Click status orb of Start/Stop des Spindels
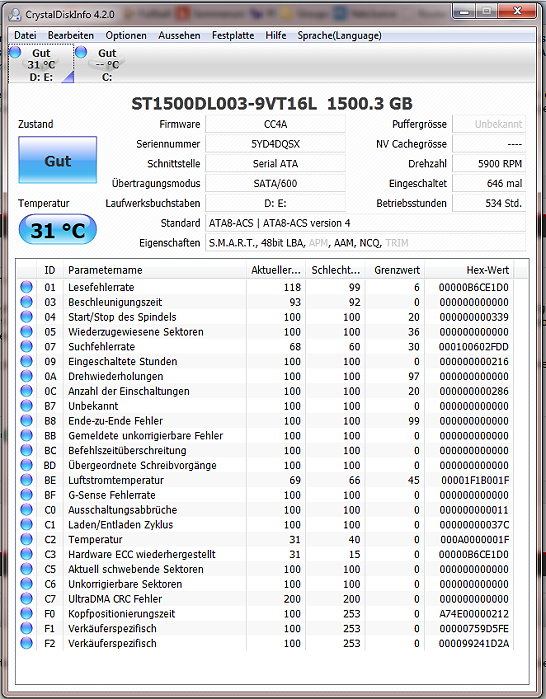 pyautogui.click(x=26, y=317)
